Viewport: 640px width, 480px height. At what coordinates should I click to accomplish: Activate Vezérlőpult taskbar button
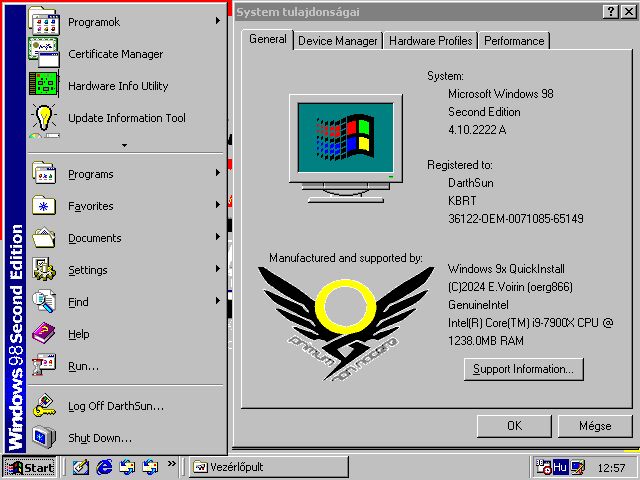(269, 467)
